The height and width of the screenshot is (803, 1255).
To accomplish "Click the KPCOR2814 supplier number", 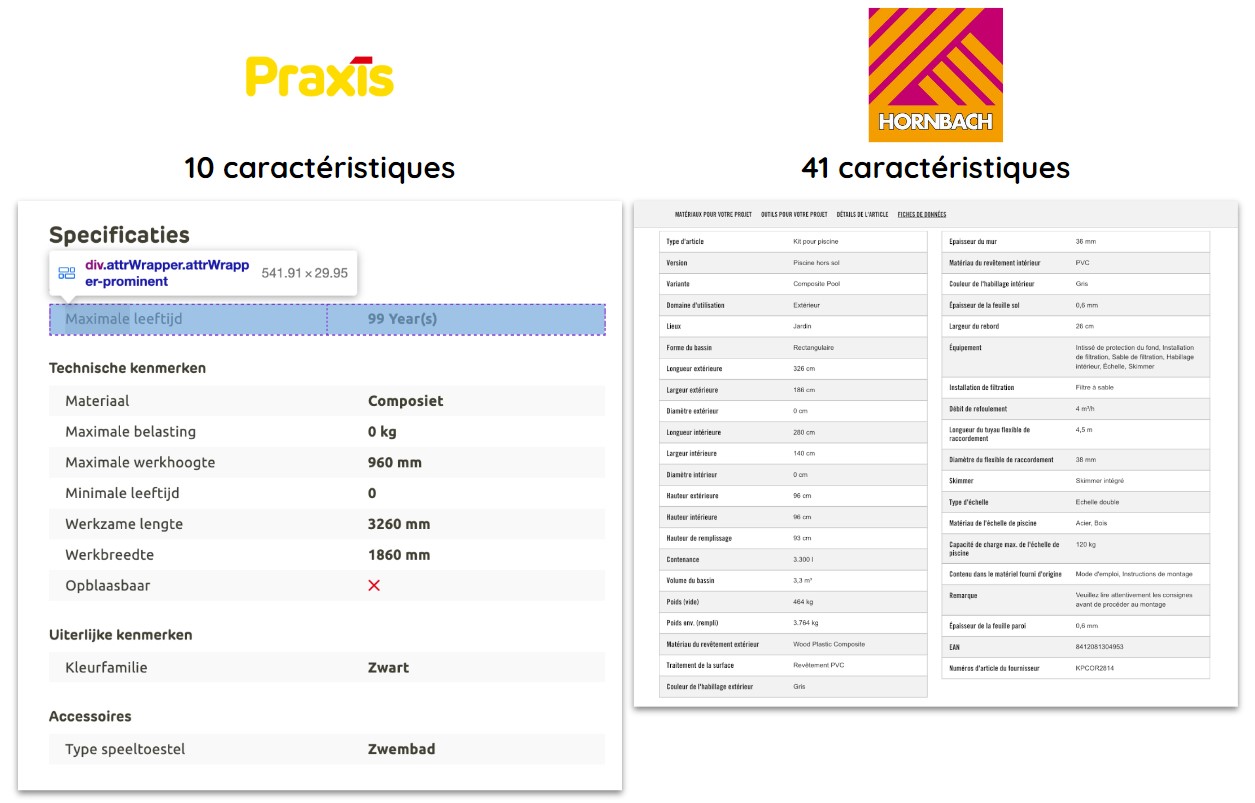I will click(x=1094, y=668).
